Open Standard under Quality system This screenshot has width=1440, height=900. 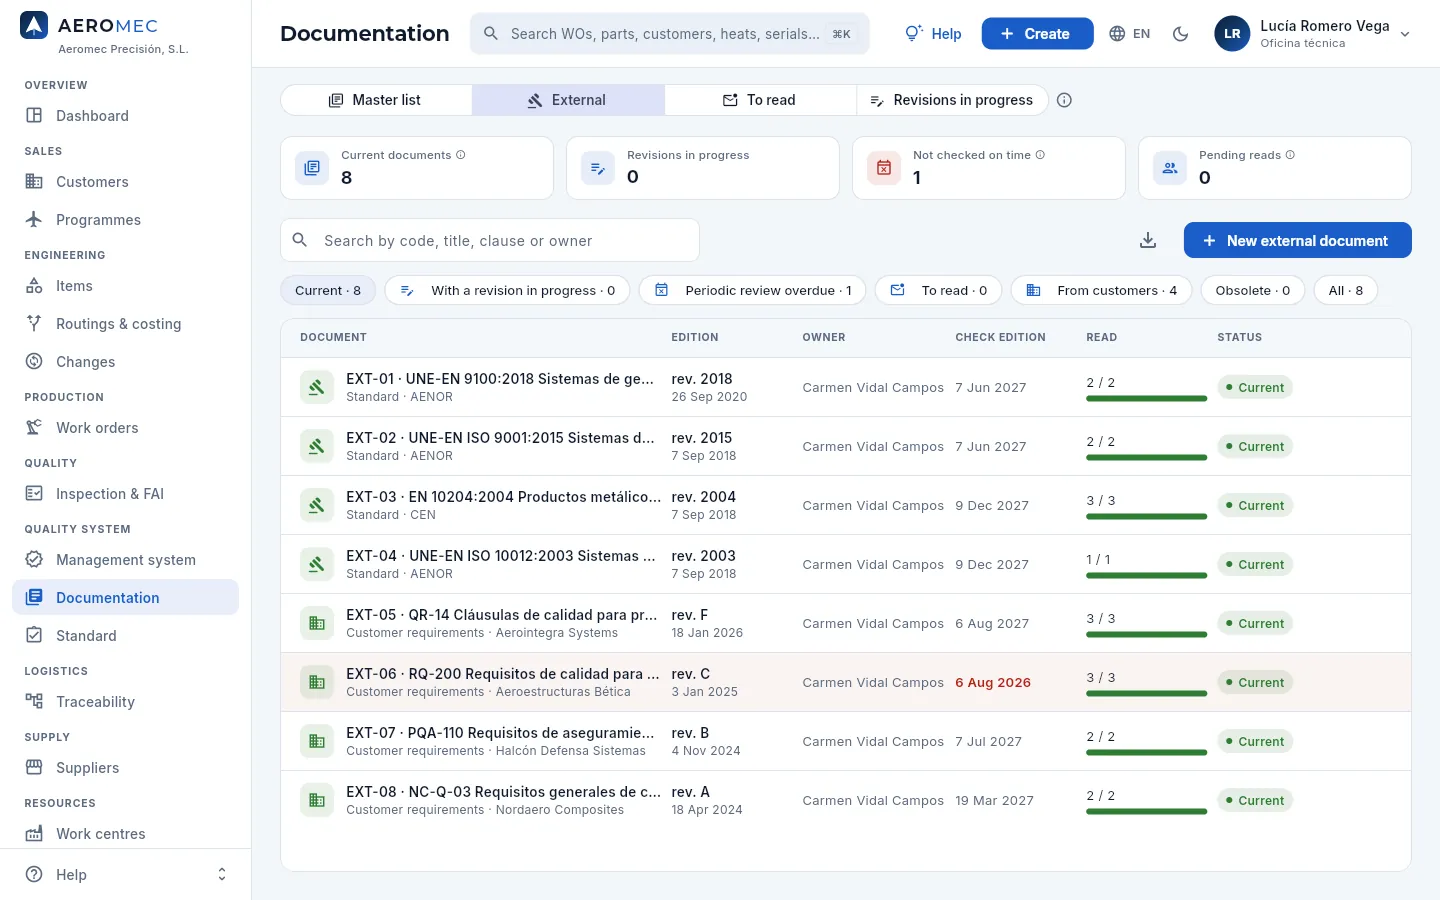[126, 636]
